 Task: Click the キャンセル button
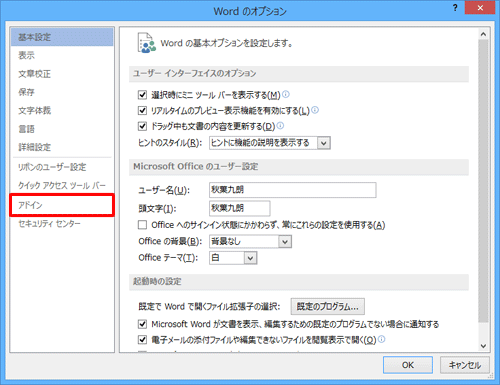pos(465,365)
